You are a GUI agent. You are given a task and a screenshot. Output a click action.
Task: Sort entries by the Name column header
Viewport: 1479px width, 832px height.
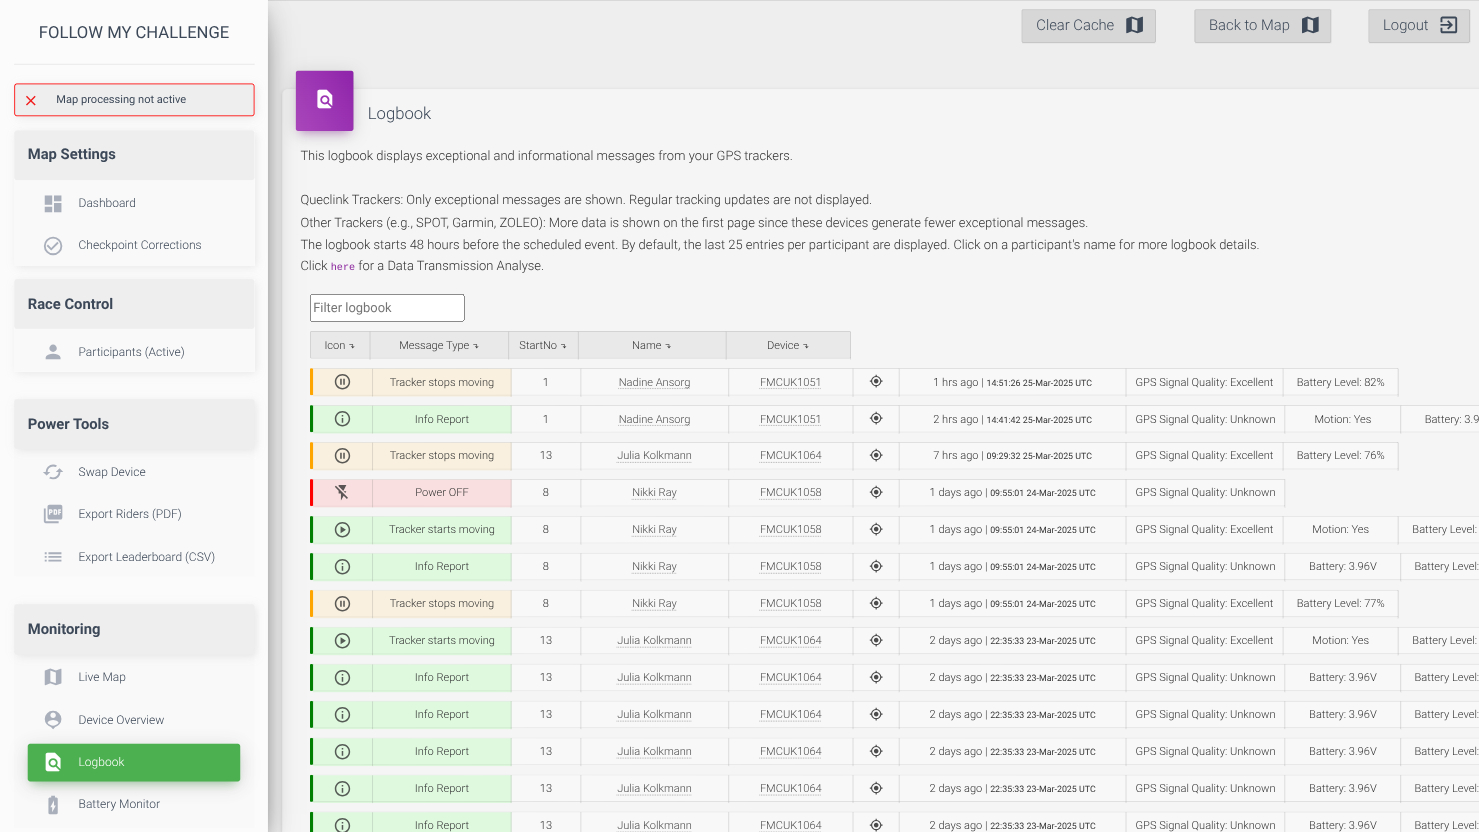(x=651, y=345)
